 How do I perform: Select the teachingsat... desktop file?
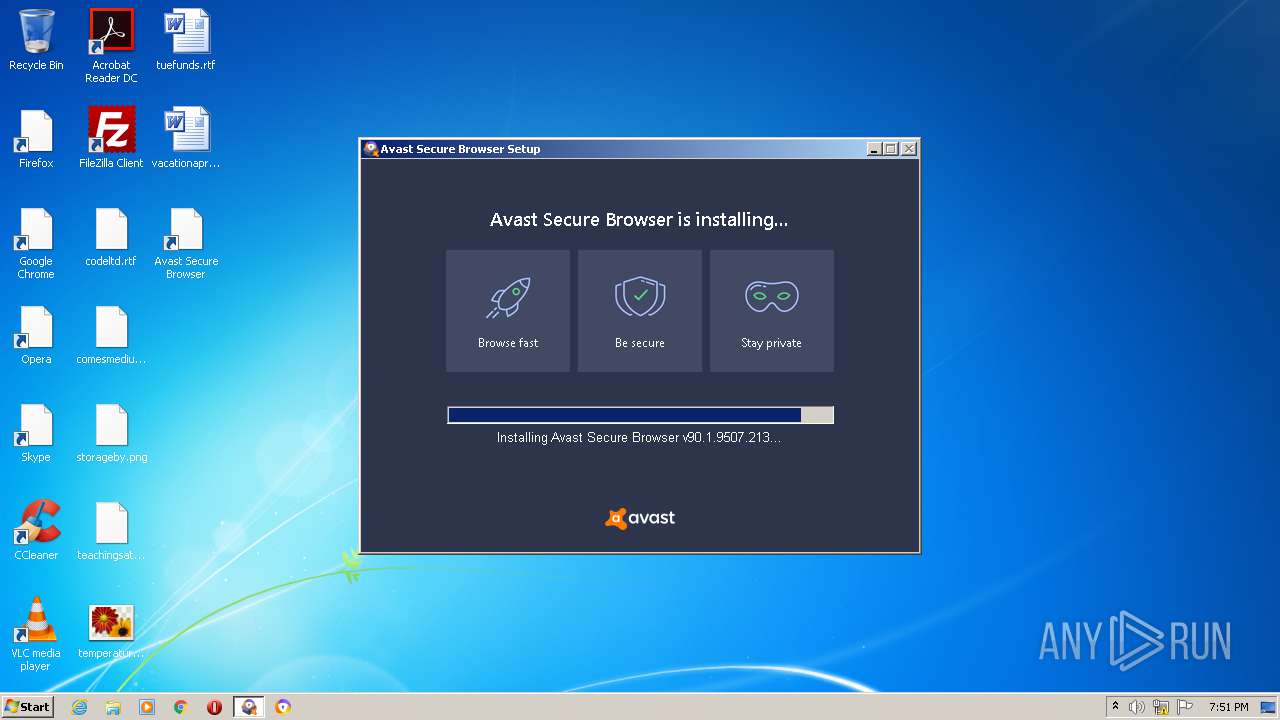(111, 530)
